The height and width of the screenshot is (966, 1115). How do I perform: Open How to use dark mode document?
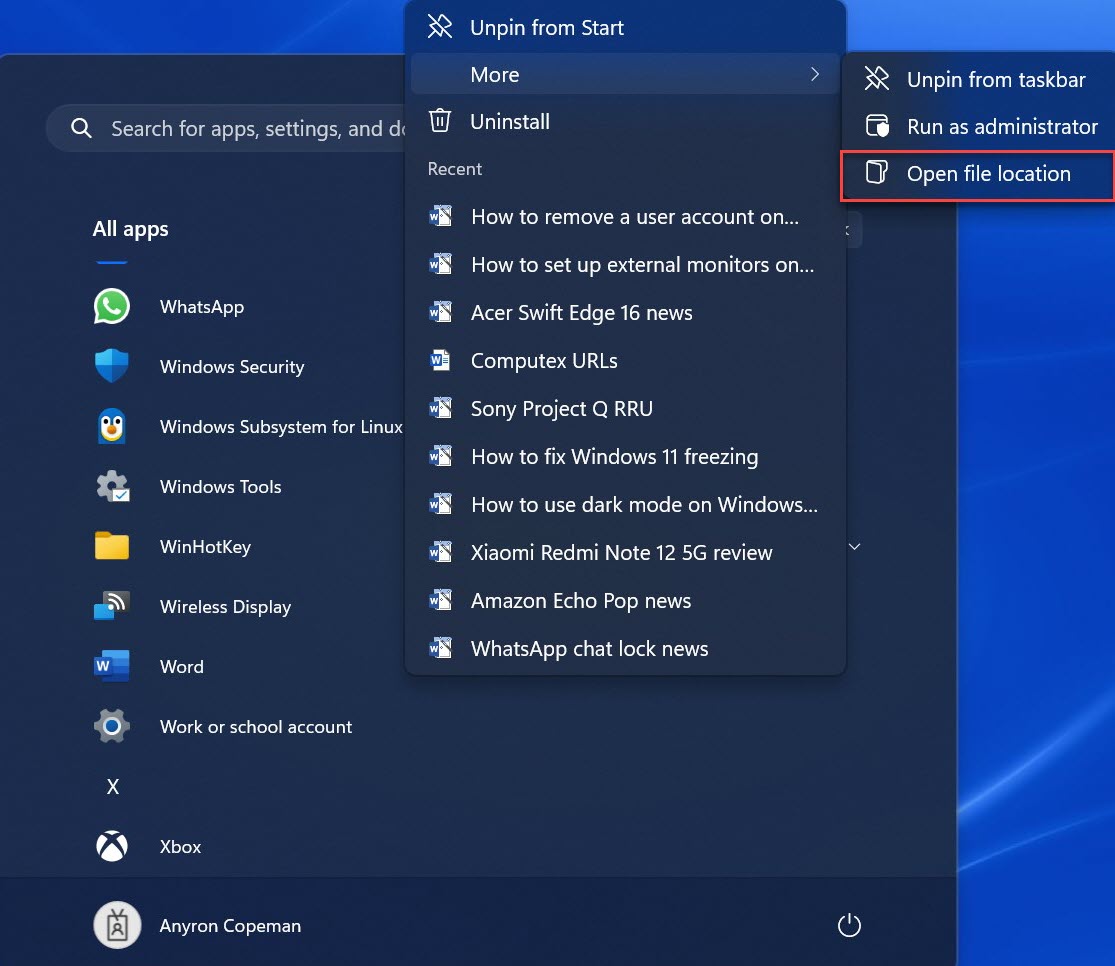pyautogui.click(x=625, y=504)
